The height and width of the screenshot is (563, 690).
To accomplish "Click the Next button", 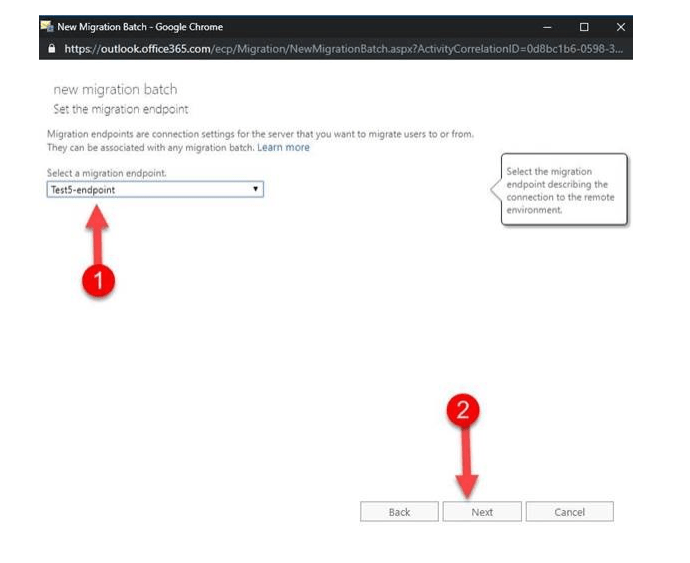I will (482, 511).
